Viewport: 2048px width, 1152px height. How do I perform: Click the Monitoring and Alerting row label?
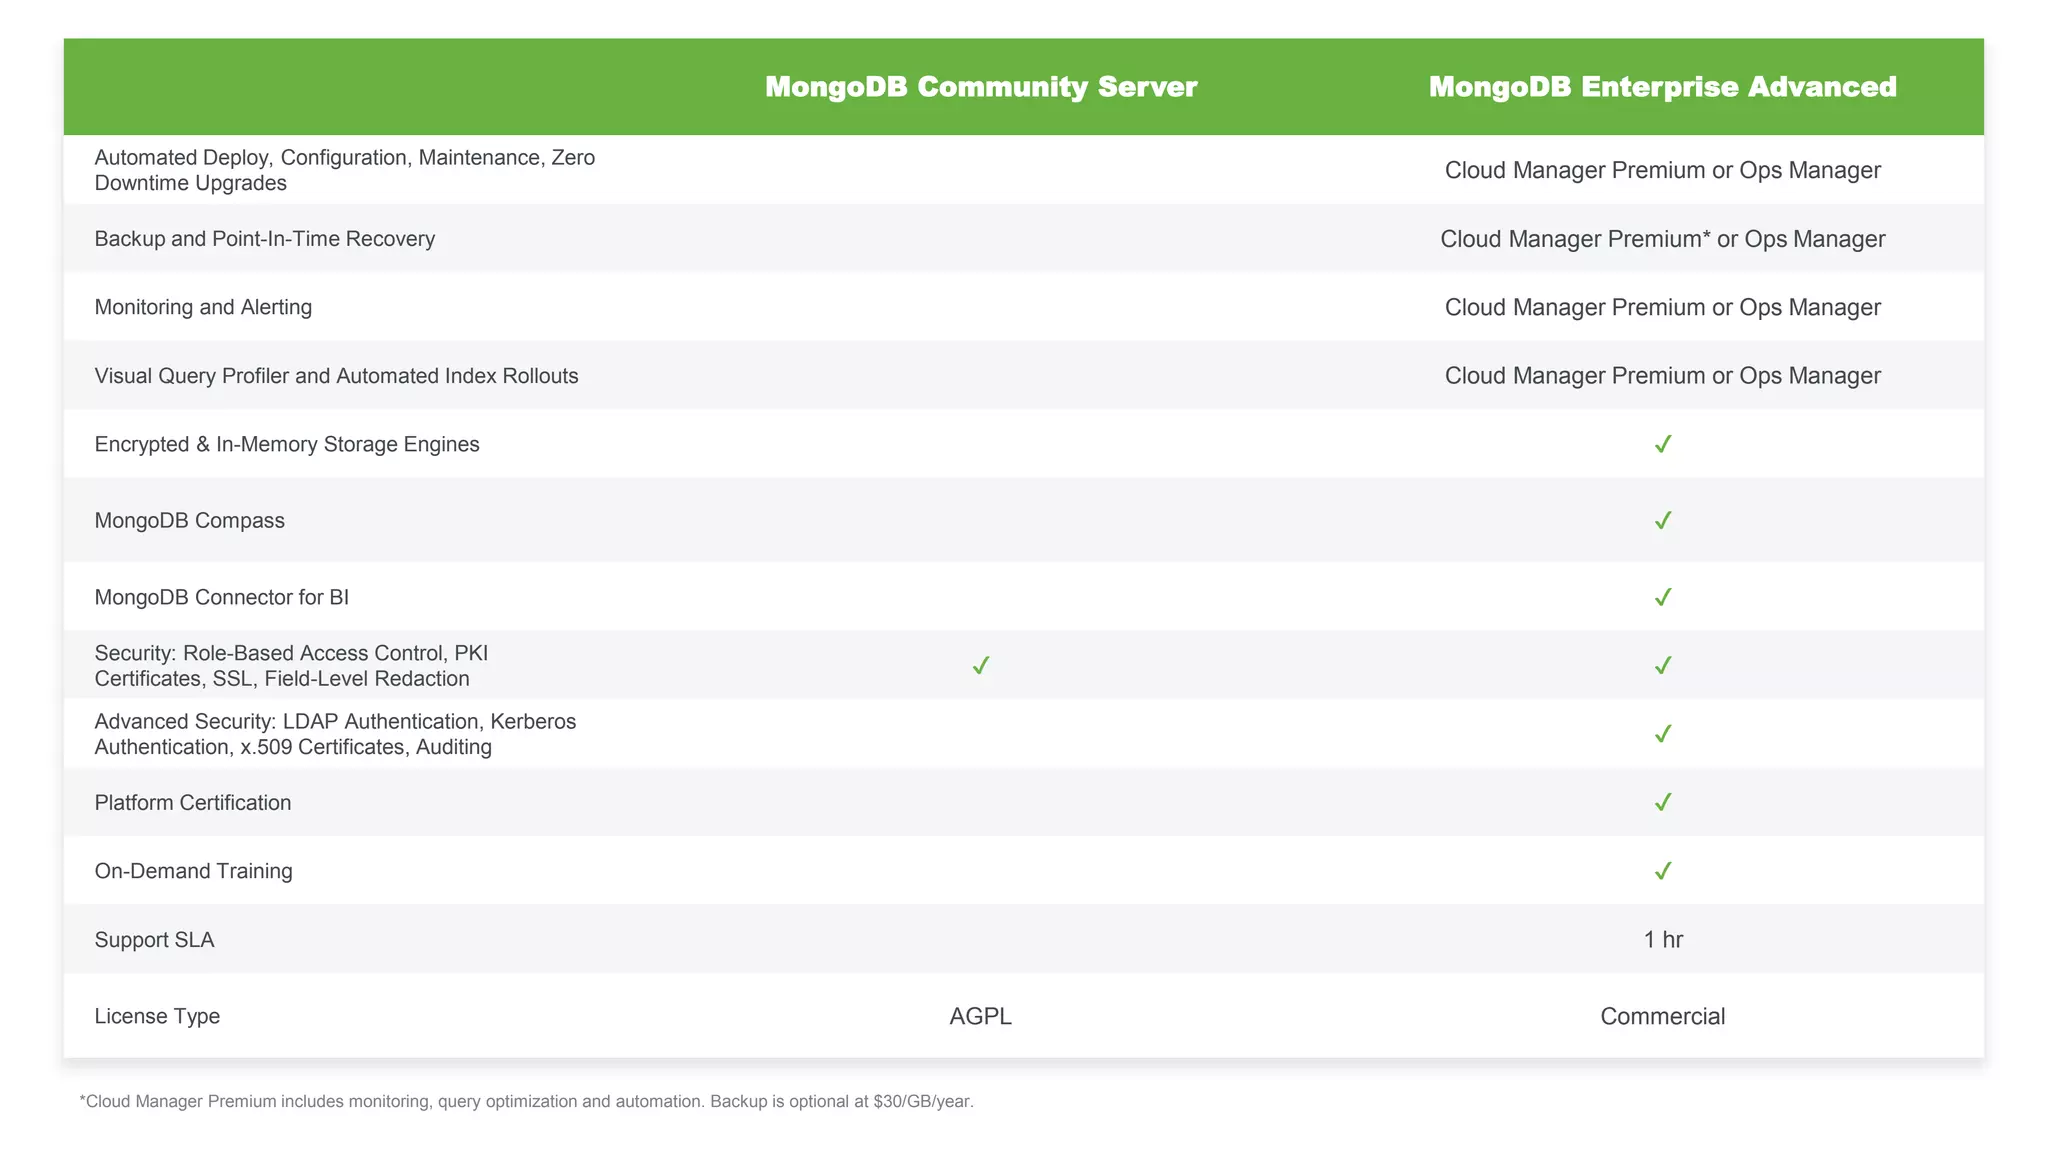point(203,307)
